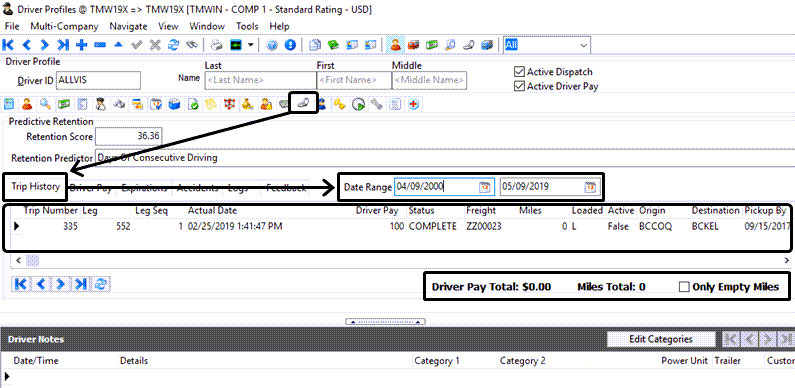
Task: Toggle Active Driver Pay checkbox
Action: coord(519,86)
